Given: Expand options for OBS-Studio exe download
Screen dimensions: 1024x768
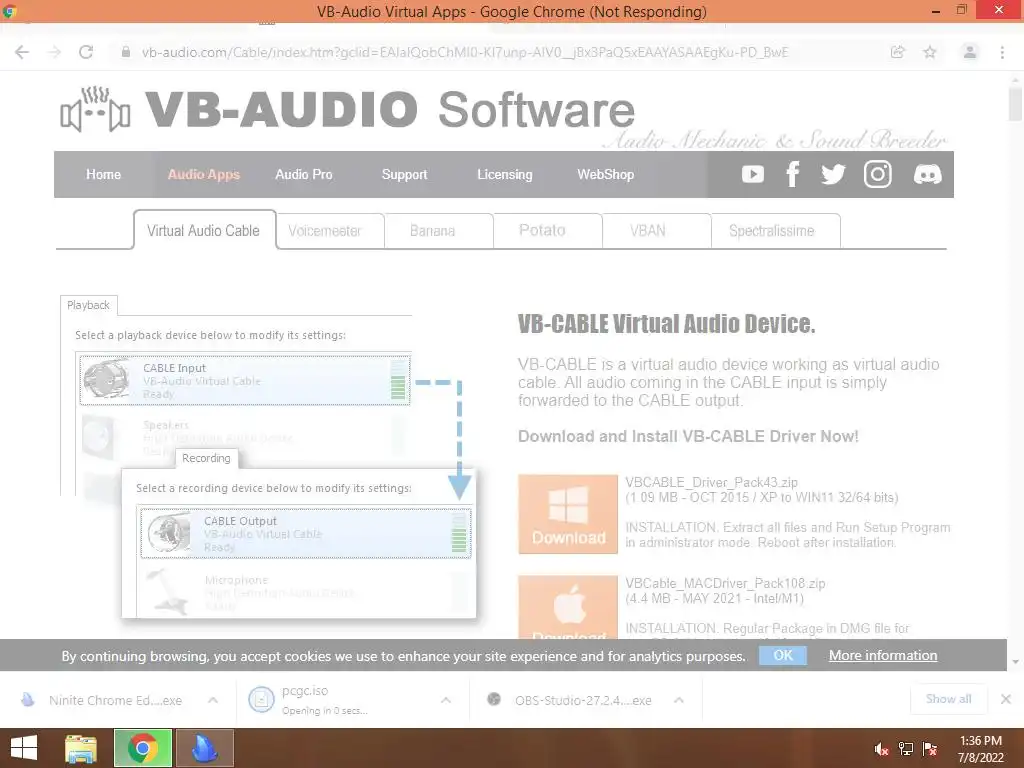Looking at the screenshot, I should [x=679, y=700].
